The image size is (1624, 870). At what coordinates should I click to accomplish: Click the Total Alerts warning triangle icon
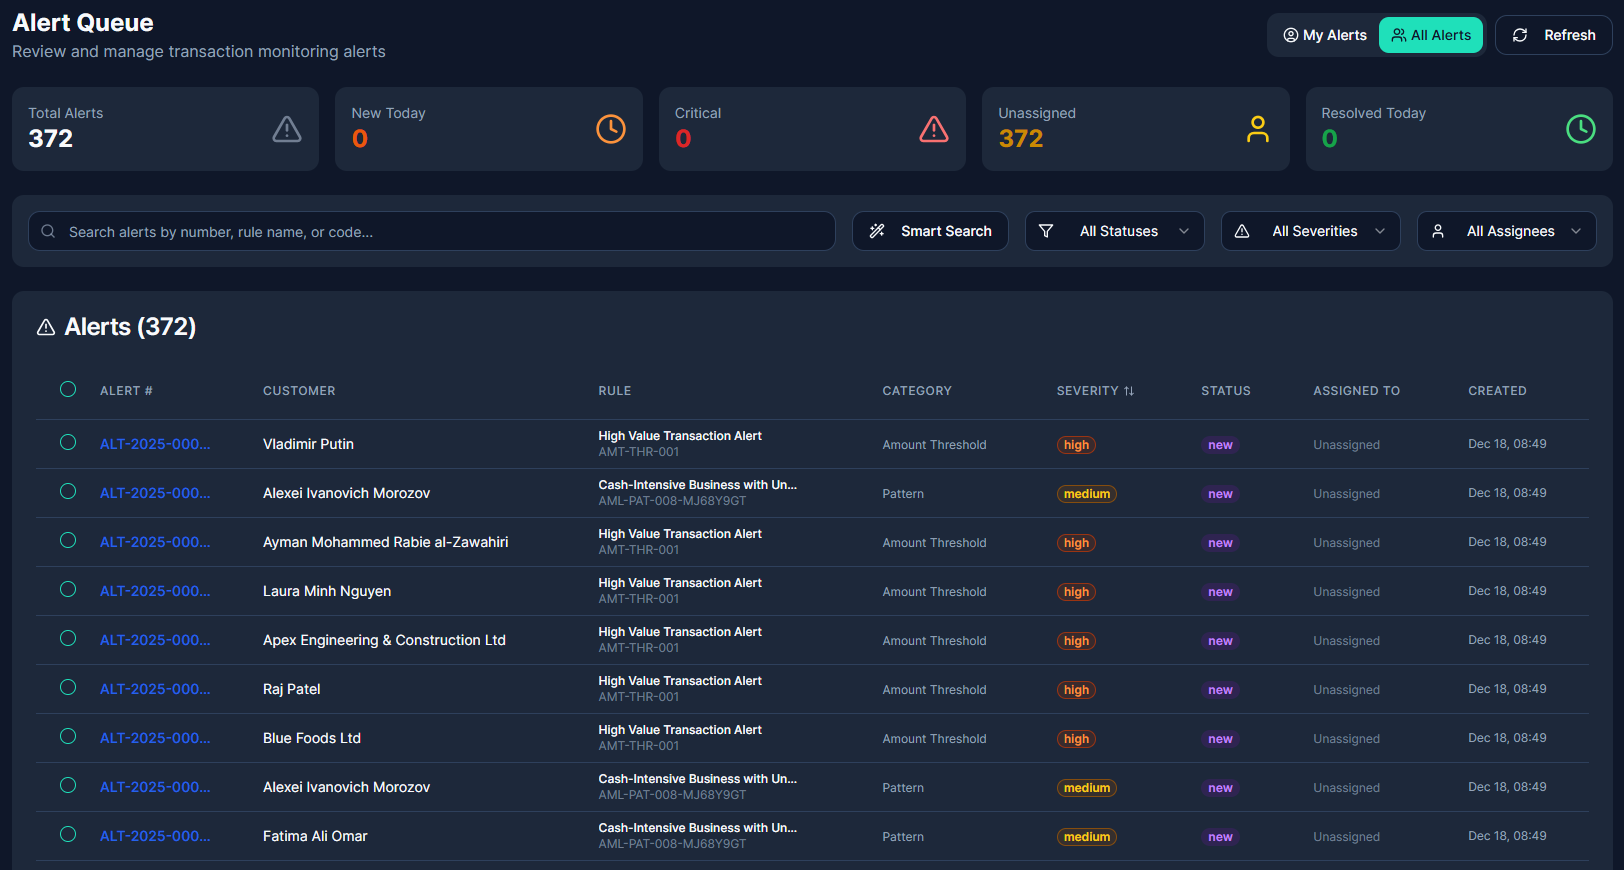click(287, 129)
